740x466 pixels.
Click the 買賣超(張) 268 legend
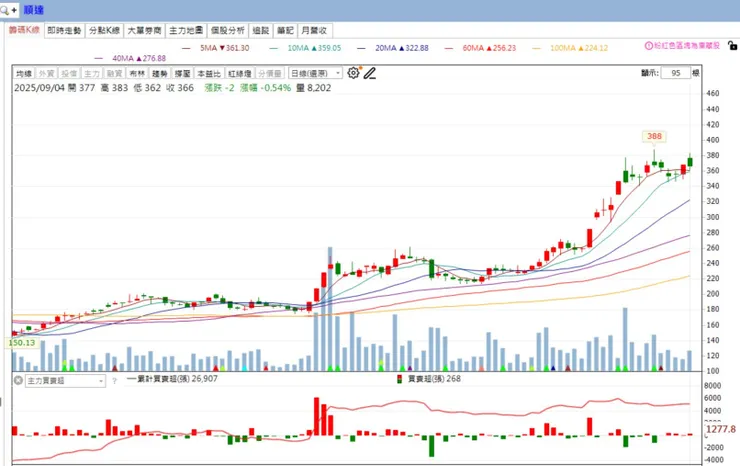point(429,379)
